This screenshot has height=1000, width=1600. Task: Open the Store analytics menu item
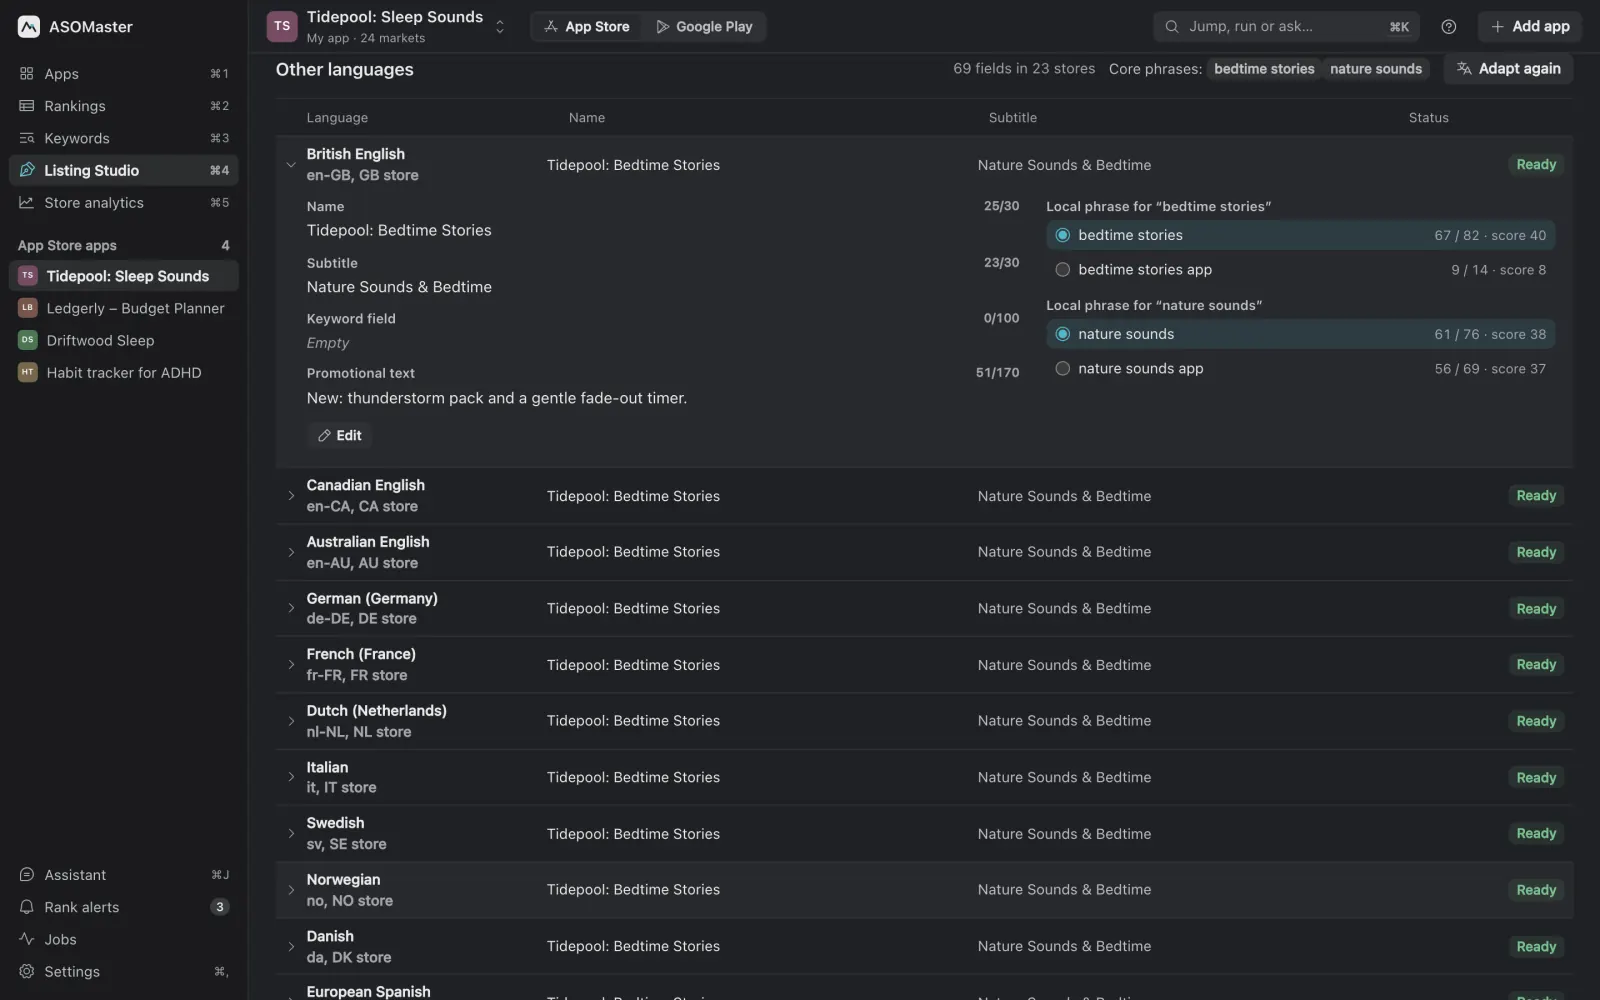124,203
